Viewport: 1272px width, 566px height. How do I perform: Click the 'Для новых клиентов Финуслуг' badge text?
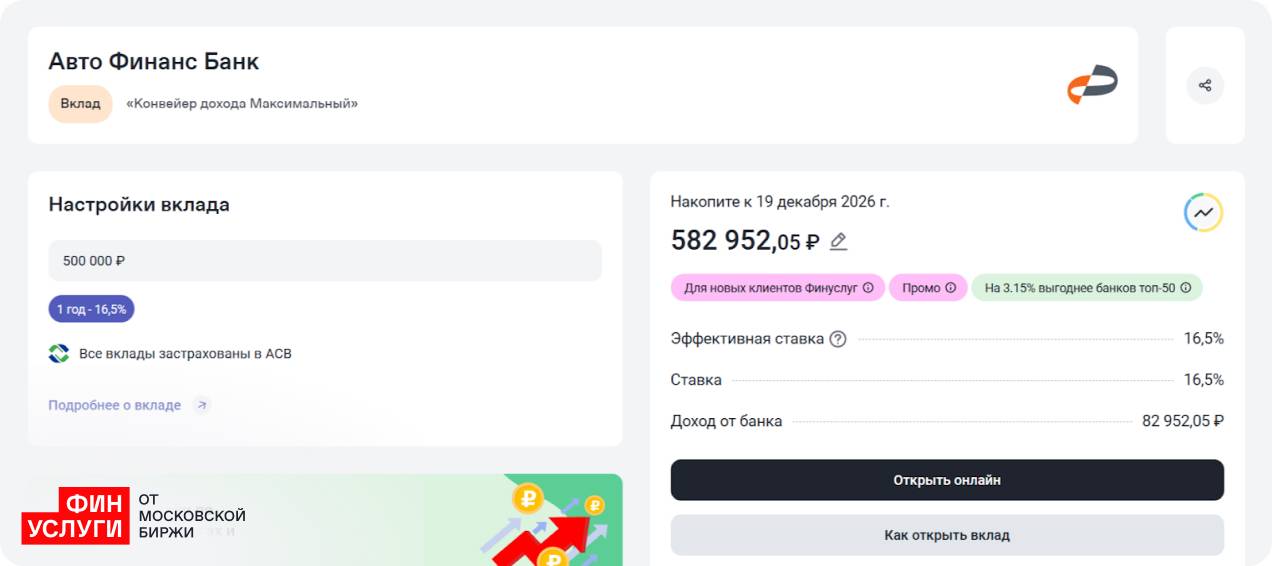(x=768, y=288)
